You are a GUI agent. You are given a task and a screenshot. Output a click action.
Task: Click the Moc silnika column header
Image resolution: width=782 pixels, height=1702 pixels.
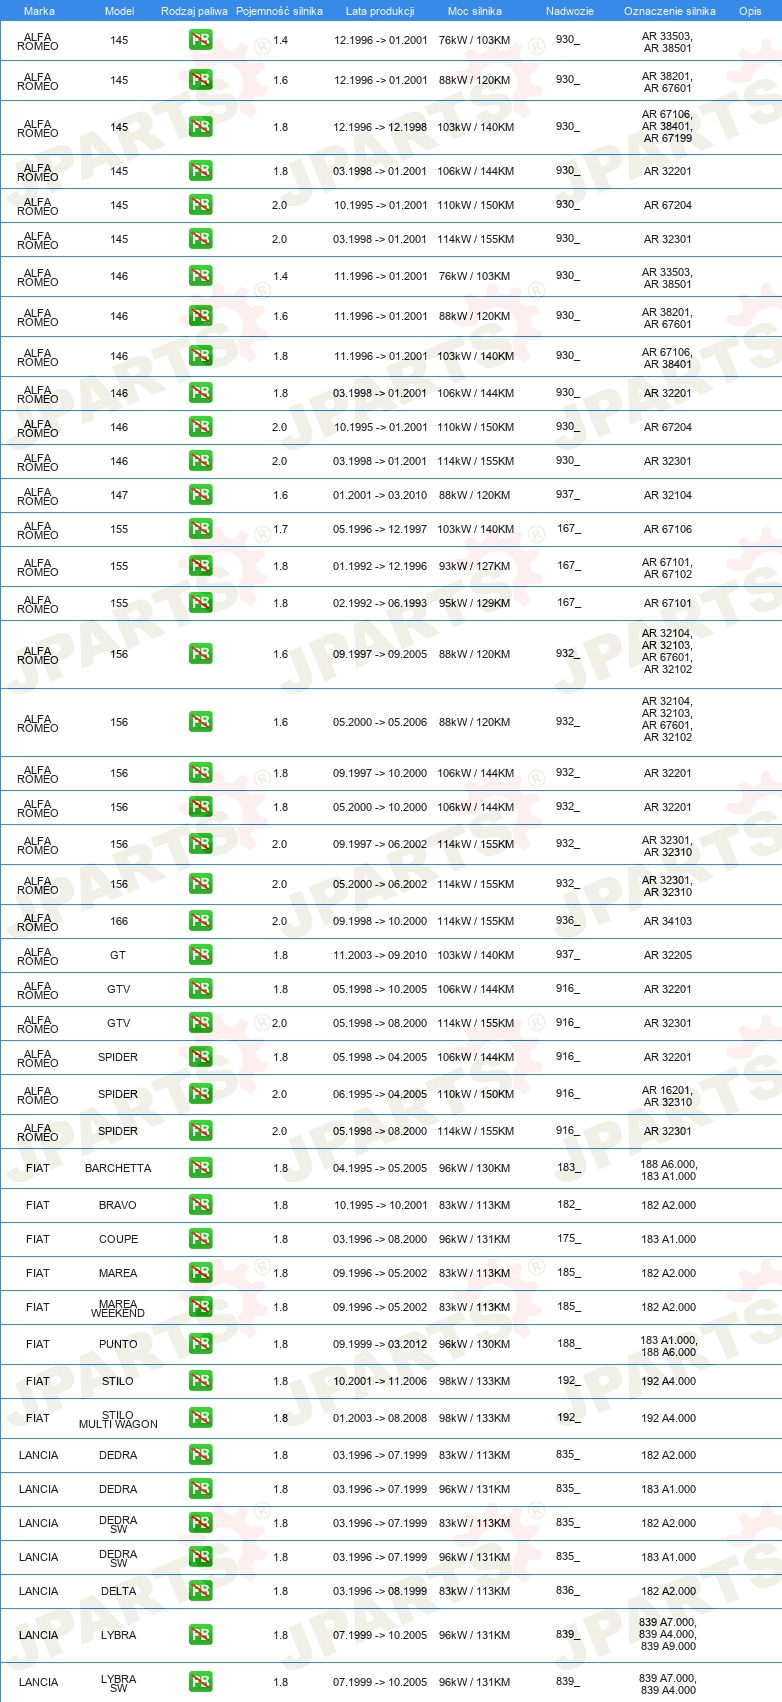point(475,11)
